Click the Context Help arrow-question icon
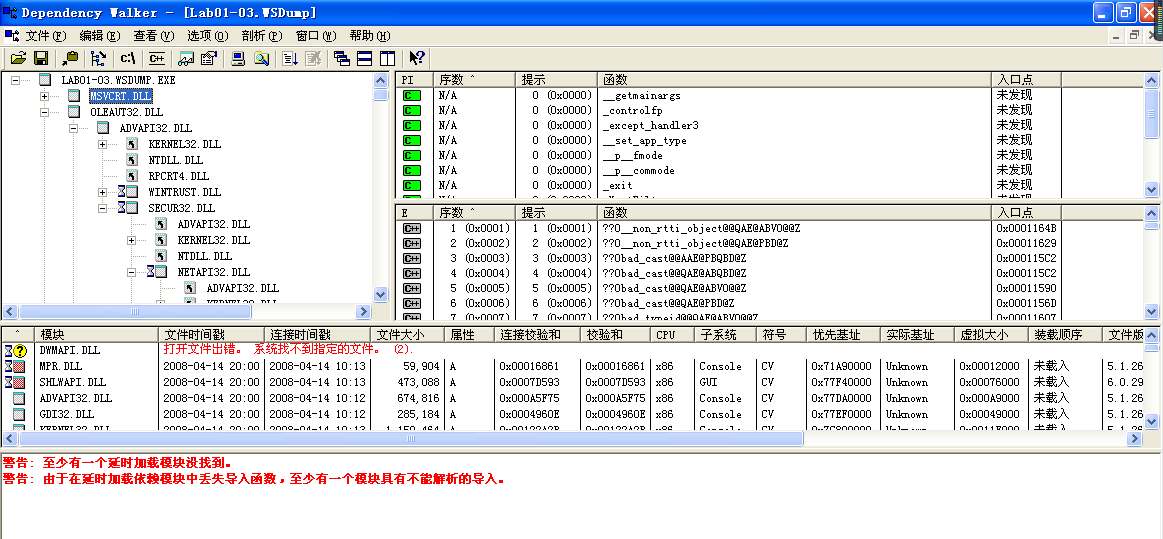1163x539 pixels. click(x=416, y=58)
